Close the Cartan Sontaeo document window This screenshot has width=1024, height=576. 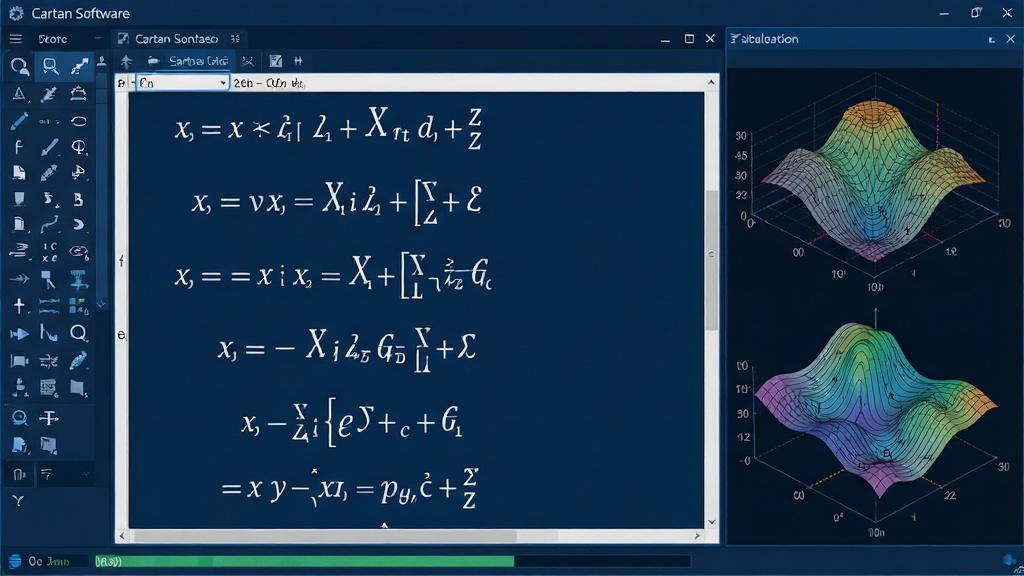point(711,39)
